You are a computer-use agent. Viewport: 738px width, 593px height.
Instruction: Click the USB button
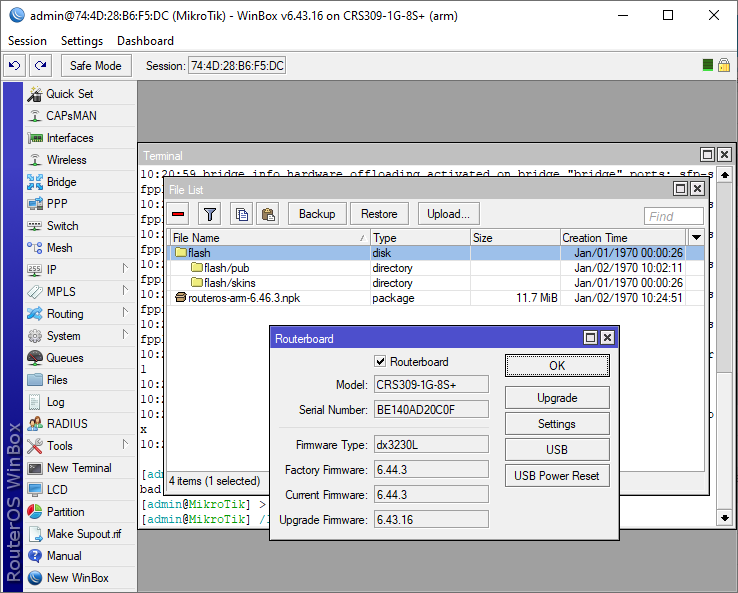pos(557,449)
